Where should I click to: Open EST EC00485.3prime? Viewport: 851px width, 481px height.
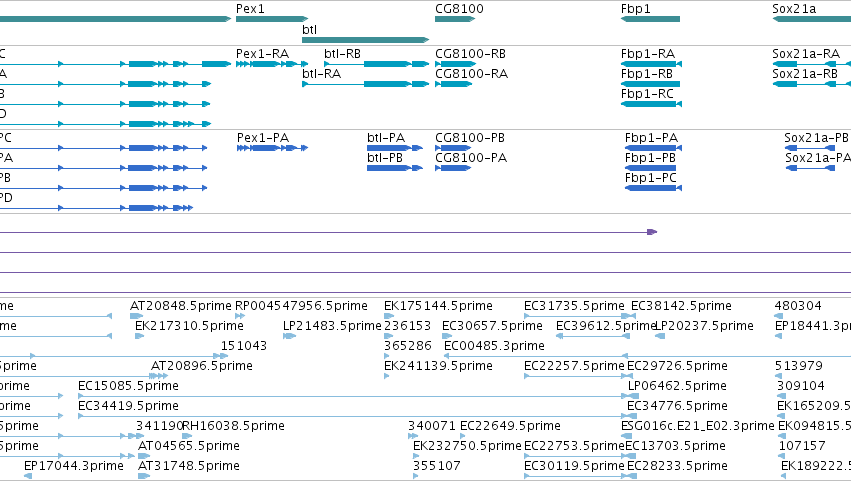(x=494, y=346)
